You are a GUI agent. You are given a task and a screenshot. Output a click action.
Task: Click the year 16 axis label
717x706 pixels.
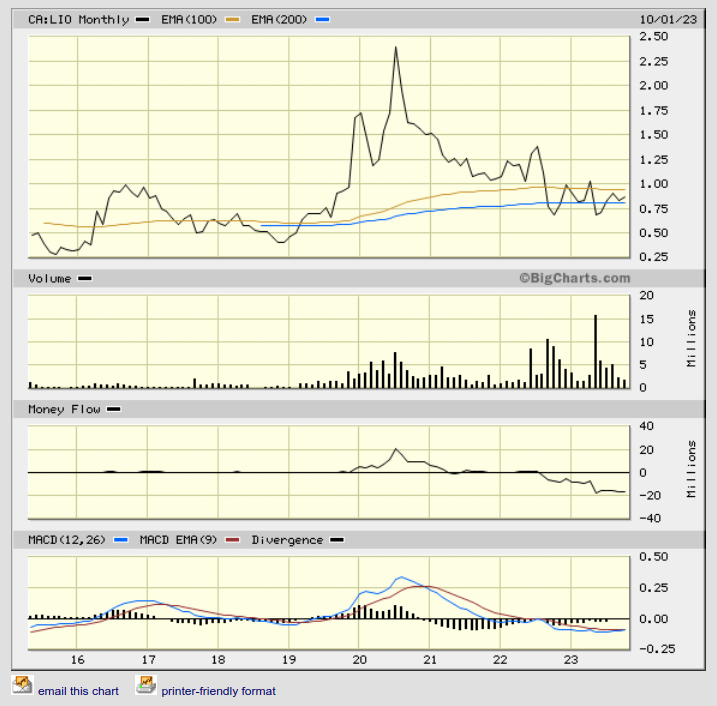pyautogui.click(x=77, y=660)
